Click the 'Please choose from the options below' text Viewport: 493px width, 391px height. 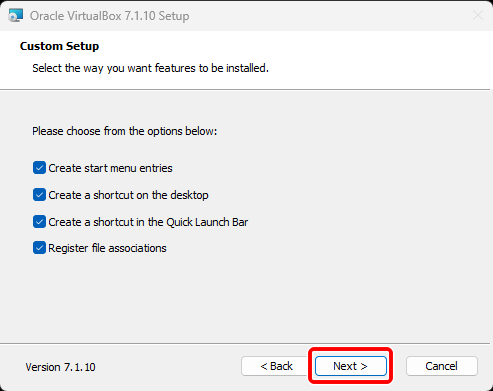pyautogui.click(x=124, y=131)
